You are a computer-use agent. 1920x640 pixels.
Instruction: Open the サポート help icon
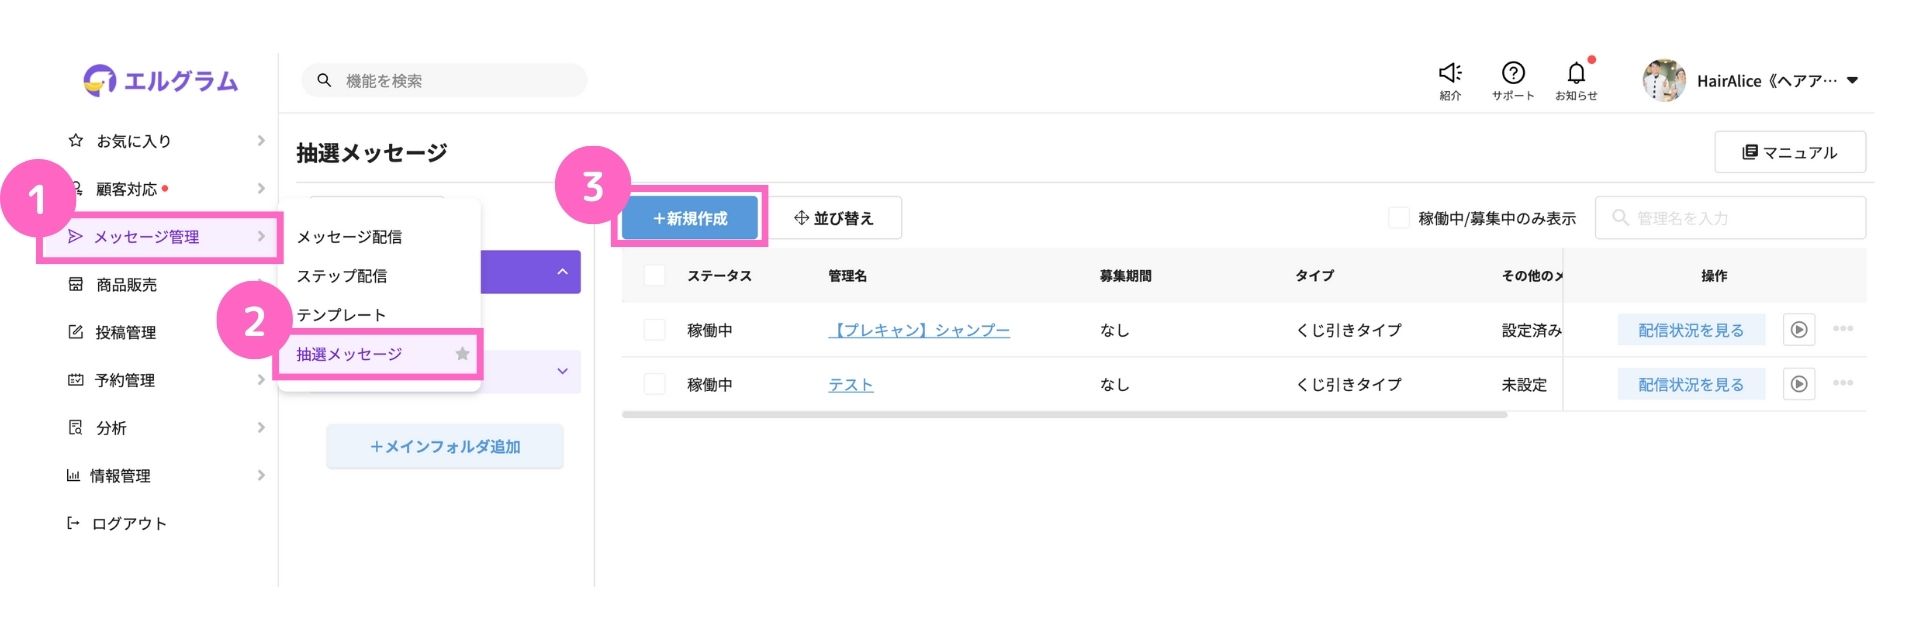[1513, 72]
